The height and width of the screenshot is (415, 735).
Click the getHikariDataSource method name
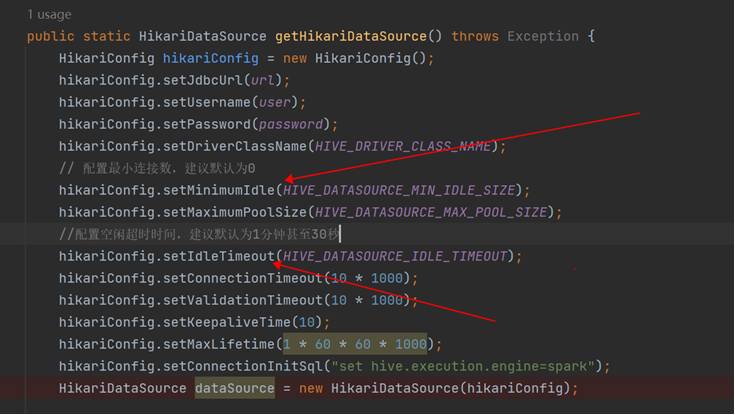pyautogui.click(x=351, y=36)
